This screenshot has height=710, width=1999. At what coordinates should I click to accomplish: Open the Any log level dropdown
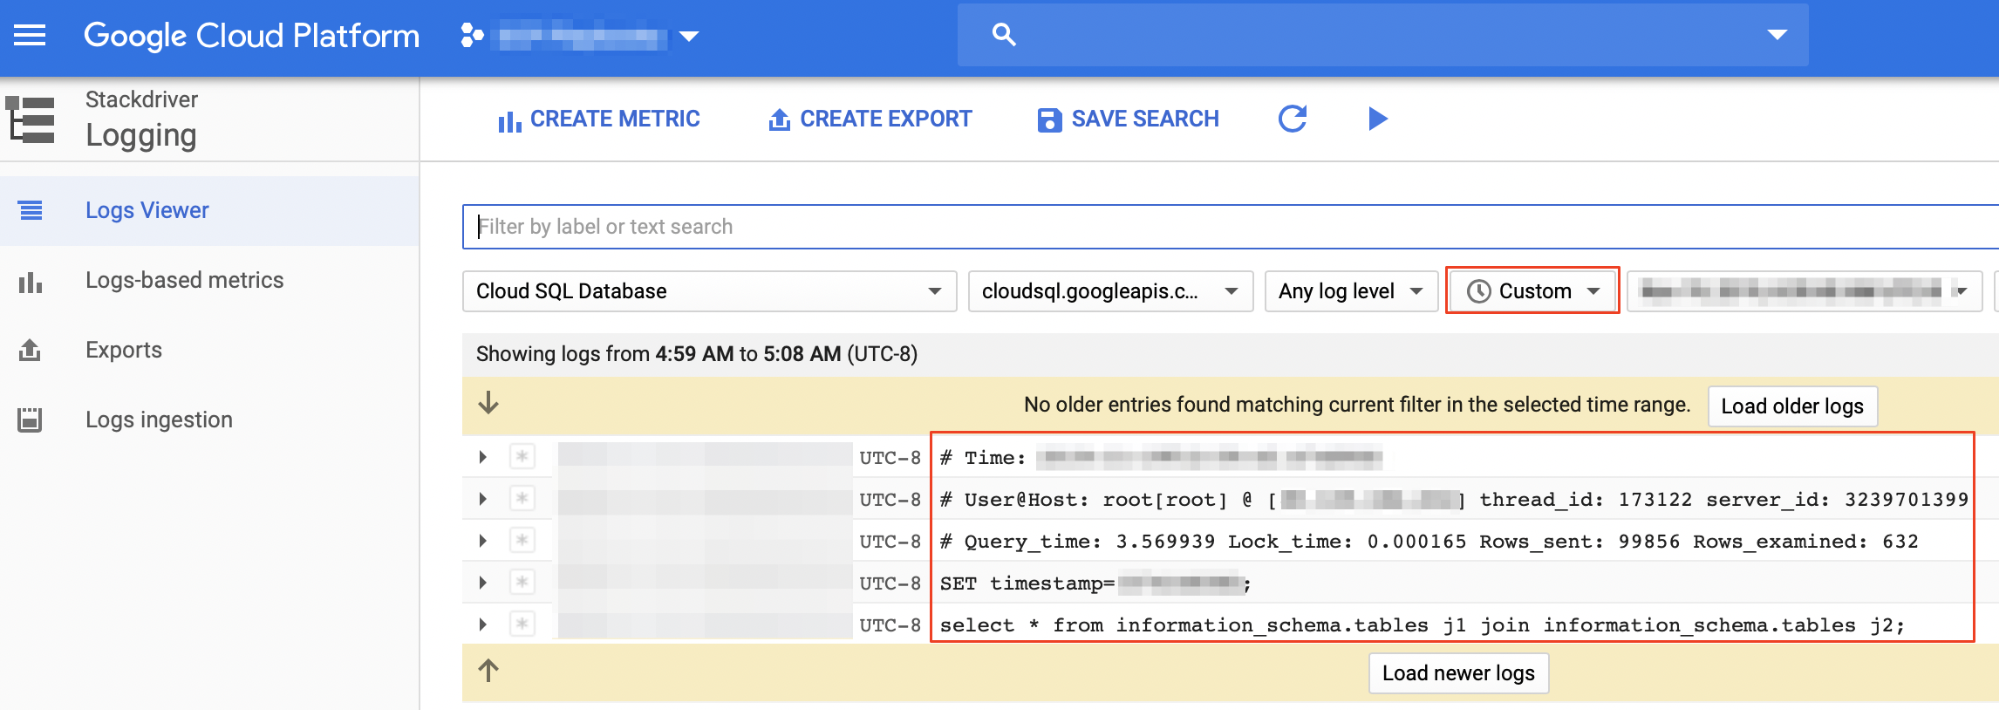1349,291
